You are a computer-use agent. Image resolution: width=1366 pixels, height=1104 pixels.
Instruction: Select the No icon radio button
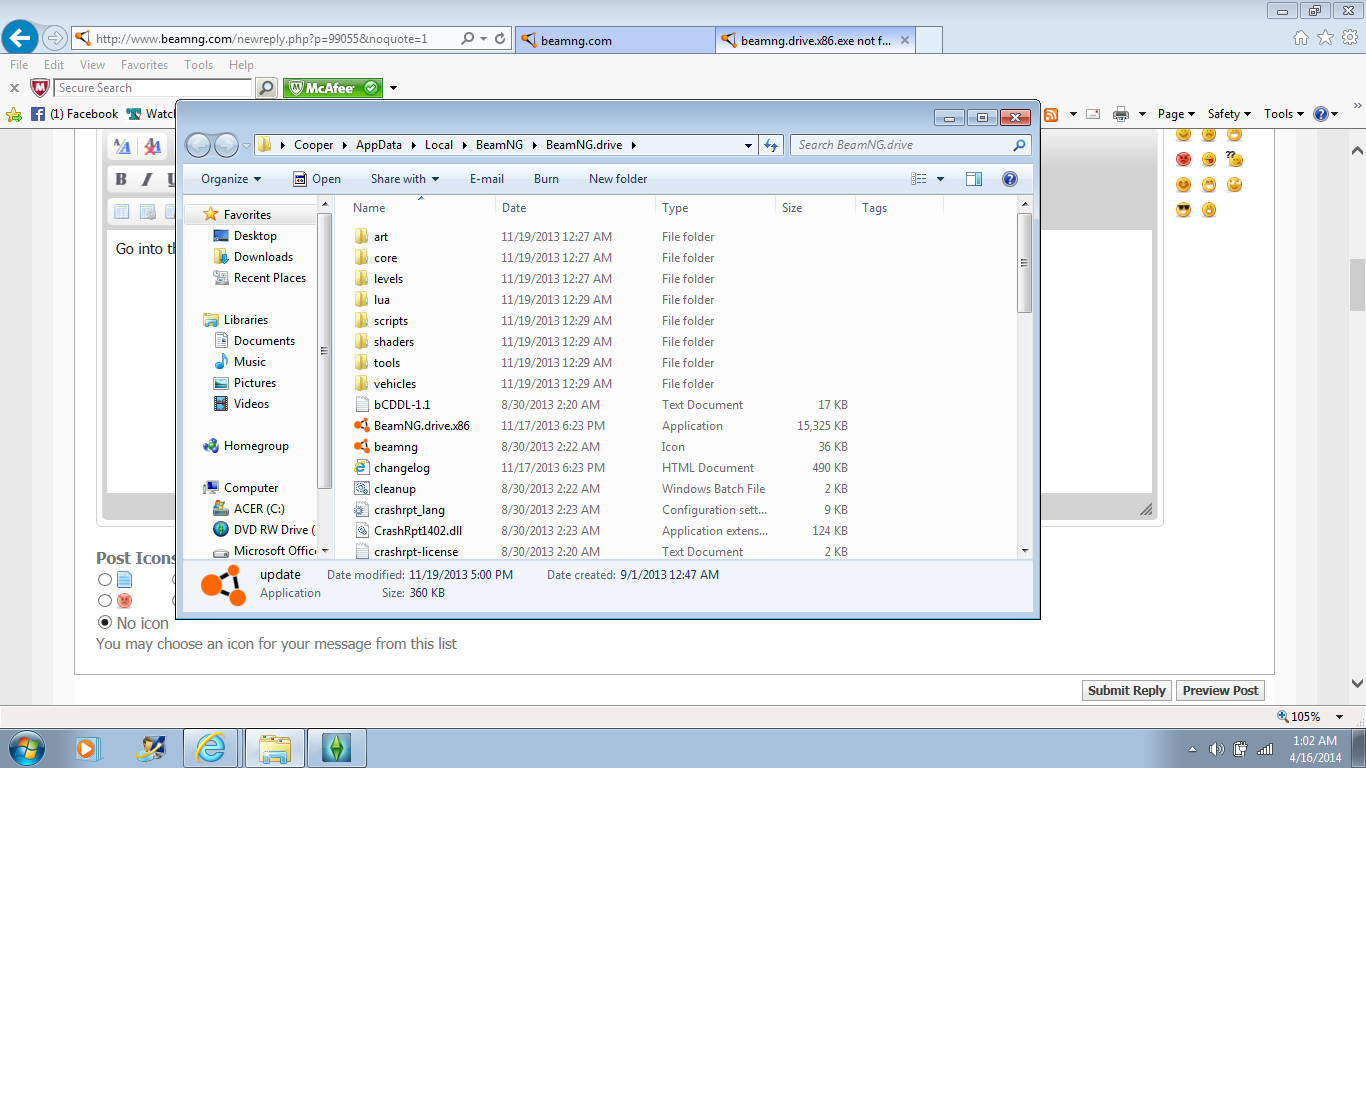pos(105,622)
